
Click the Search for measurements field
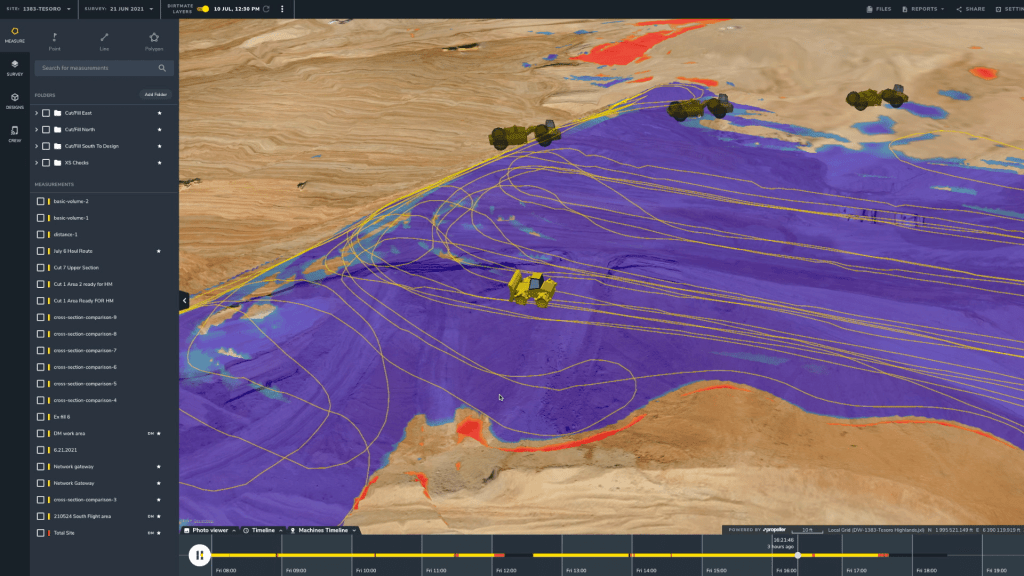tap(98, 68)
